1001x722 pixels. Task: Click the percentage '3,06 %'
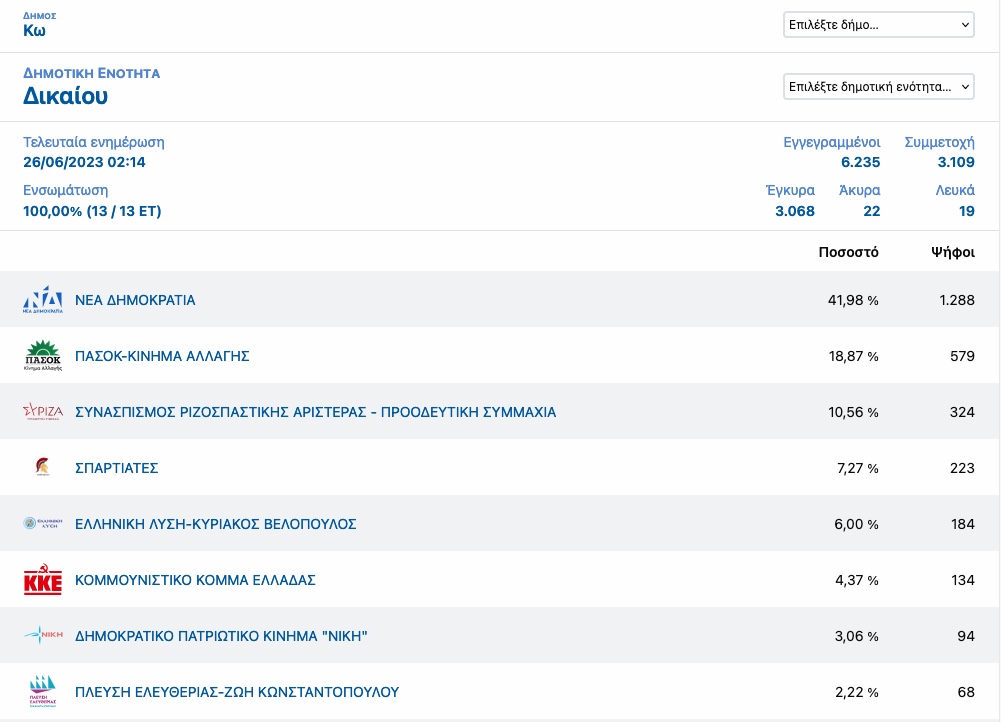[x=857, y=636]
